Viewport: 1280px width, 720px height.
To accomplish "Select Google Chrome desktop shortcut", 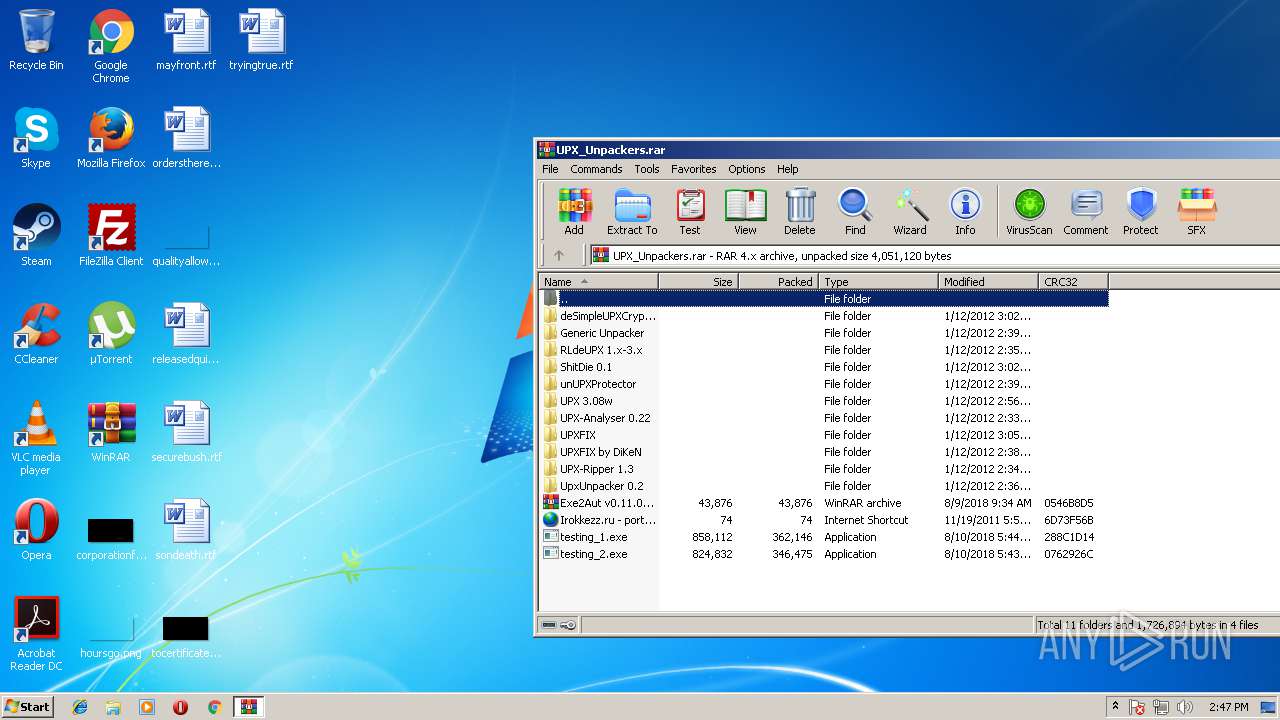I will coord(111,46).
